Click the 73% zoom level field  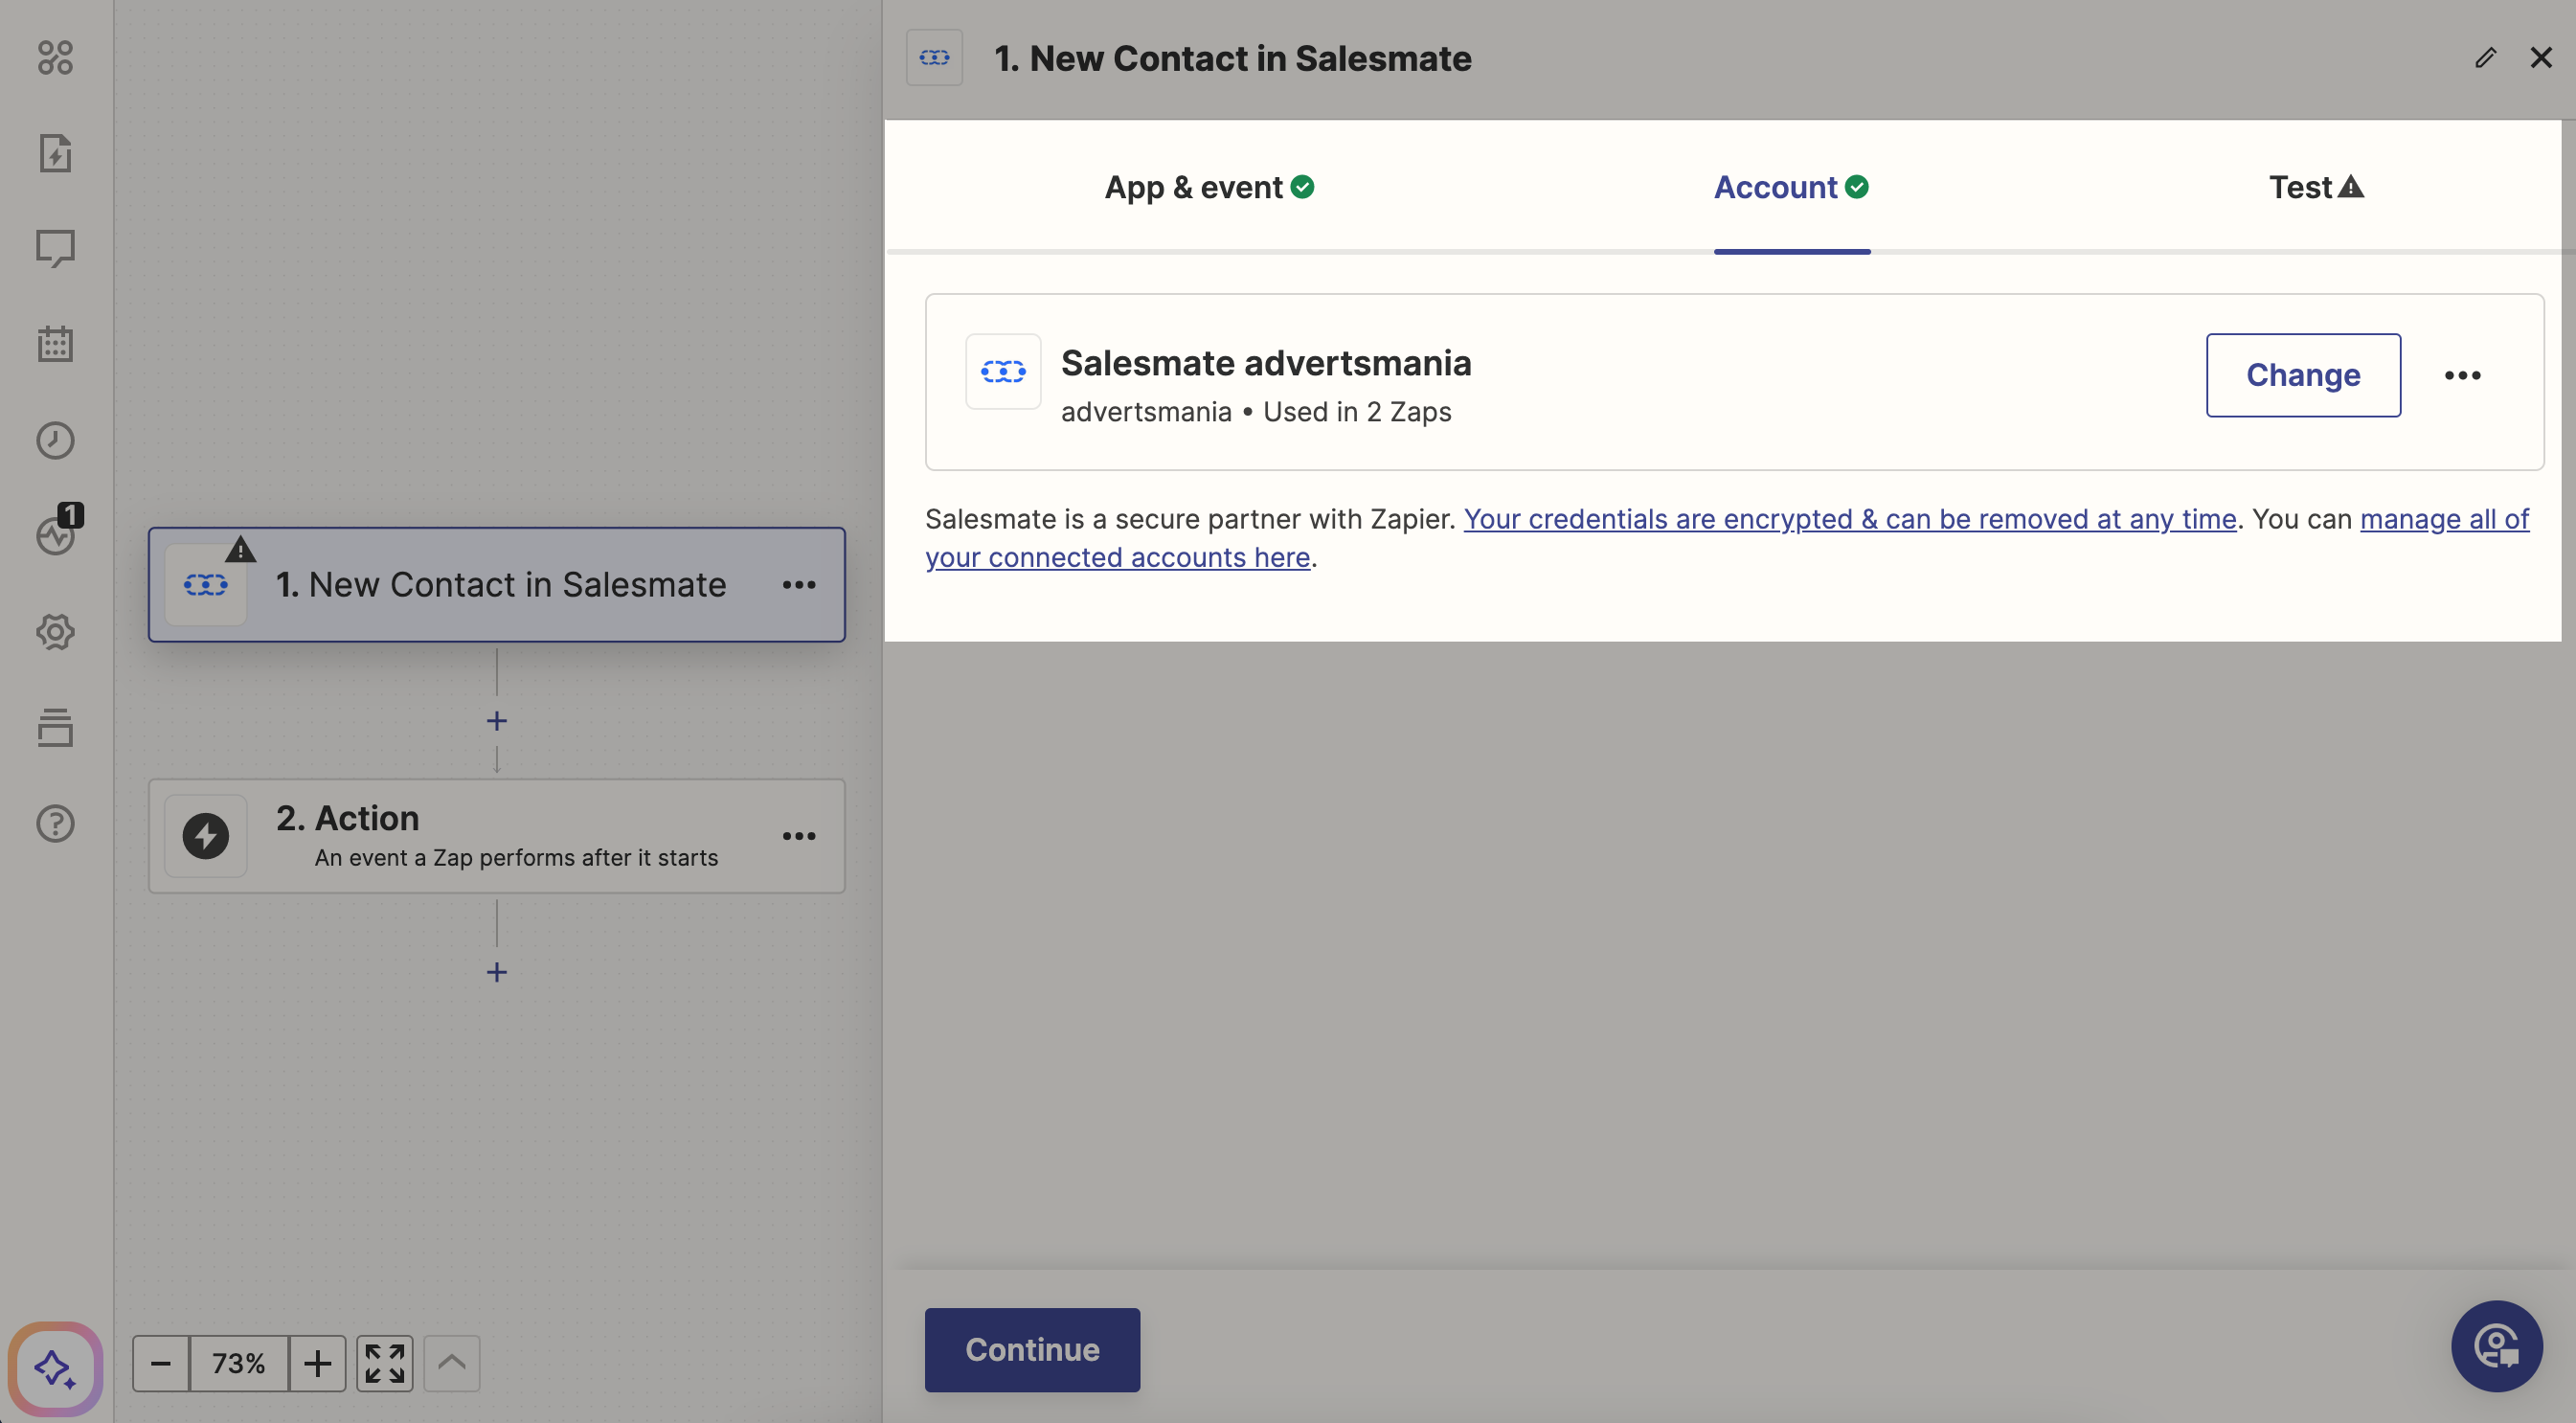click(239, 1363)
